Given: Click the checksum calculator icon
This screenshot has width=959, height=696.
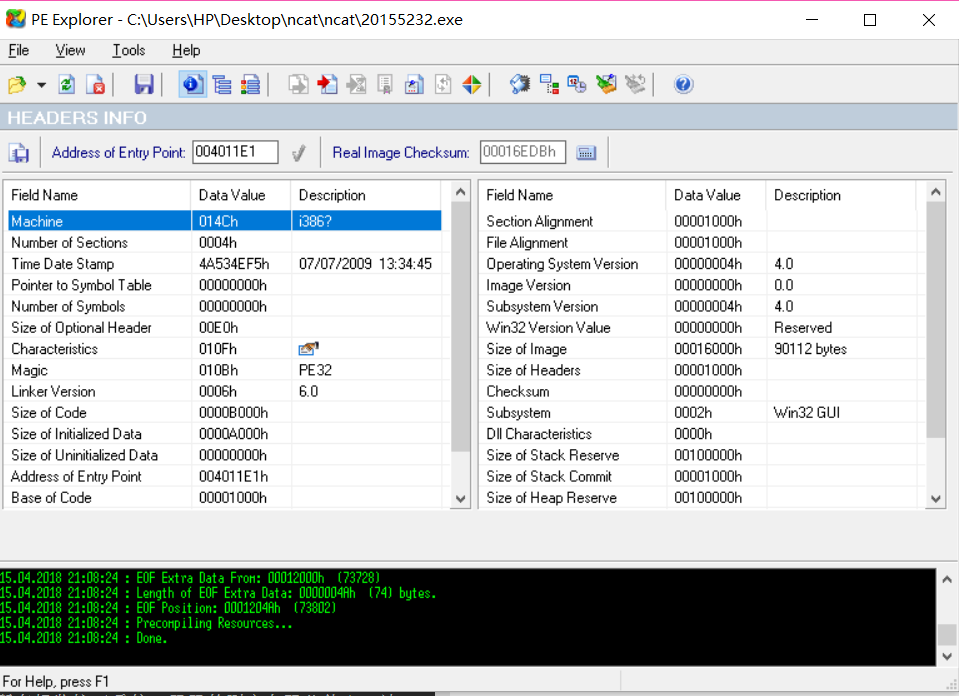Looking at the screenshot, I should (586, 153).
